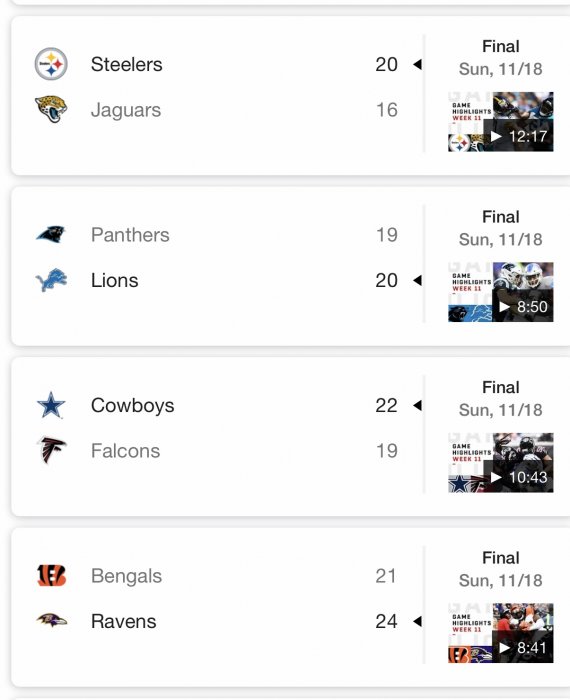
Task: Play the Panthers-Lions 8:50 highlights video
Action: click(x=500, y=292)
